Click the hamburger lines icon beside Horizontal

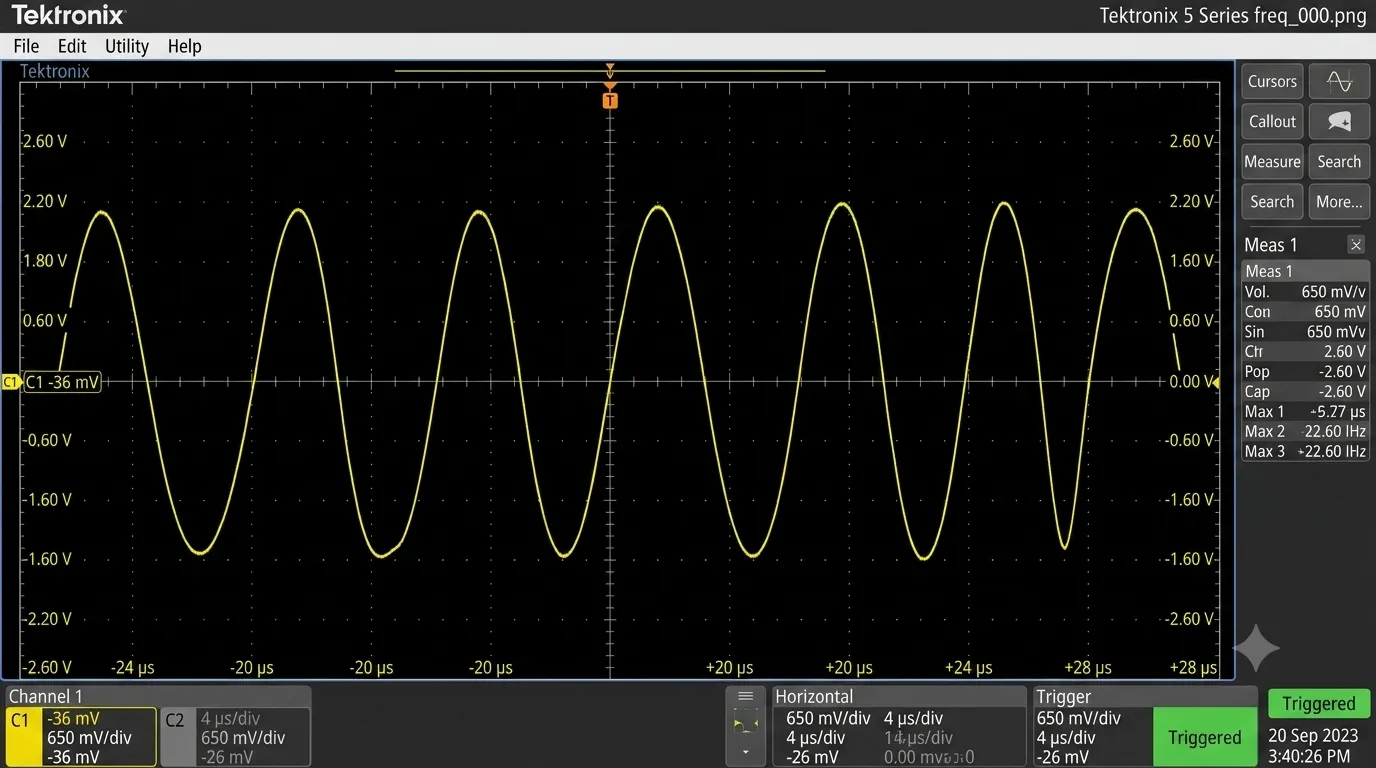tap(745, 697)
